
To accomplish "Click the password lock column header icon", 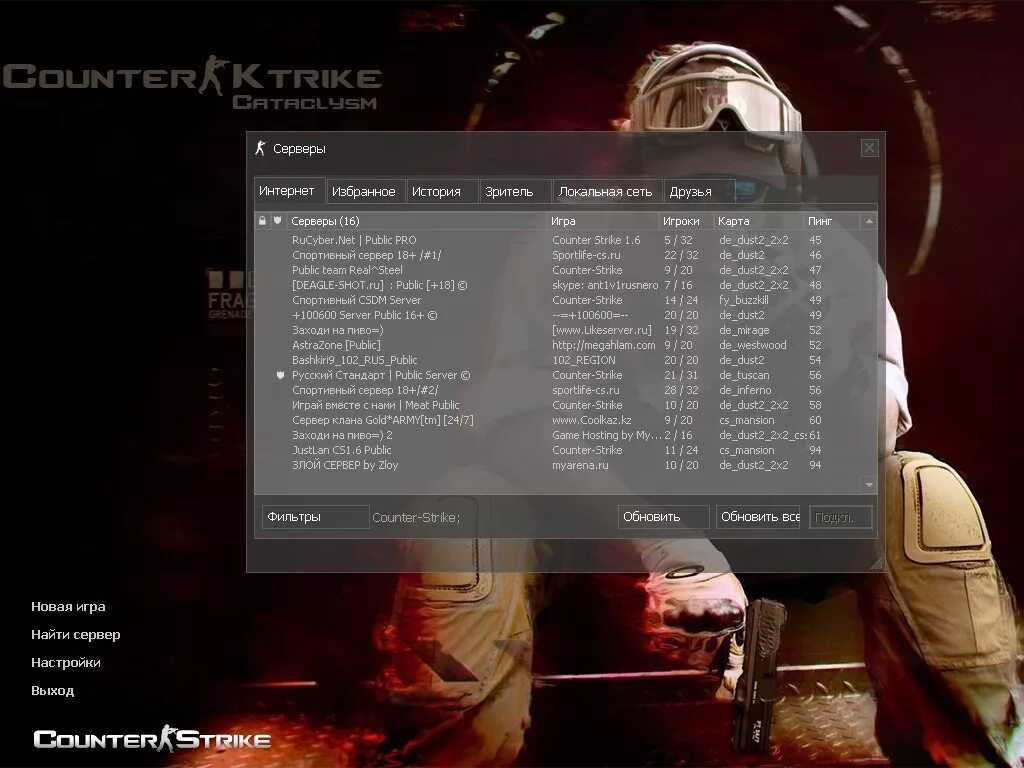I will click(263, 221).
